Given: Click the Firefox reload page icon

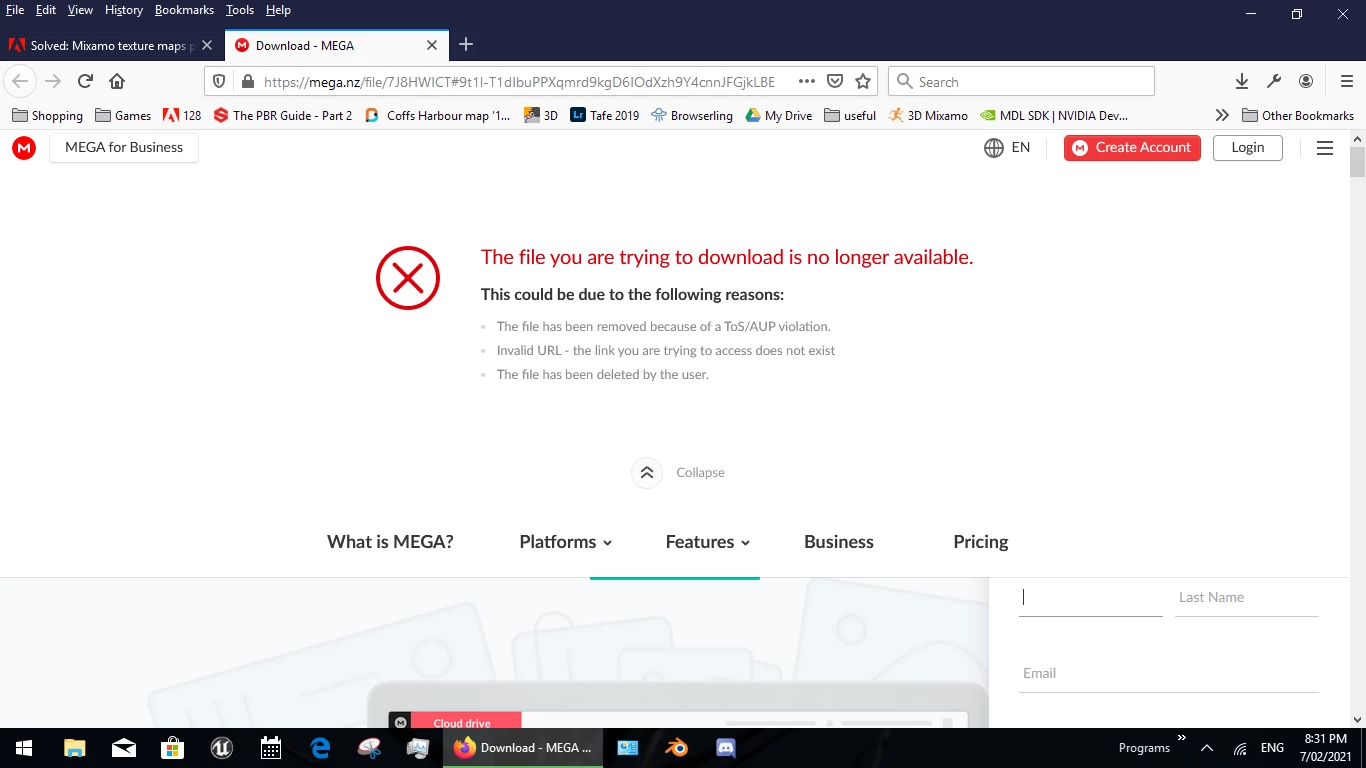Looking at the screenshot, I should pyautogui.click(x=85, y=81).
